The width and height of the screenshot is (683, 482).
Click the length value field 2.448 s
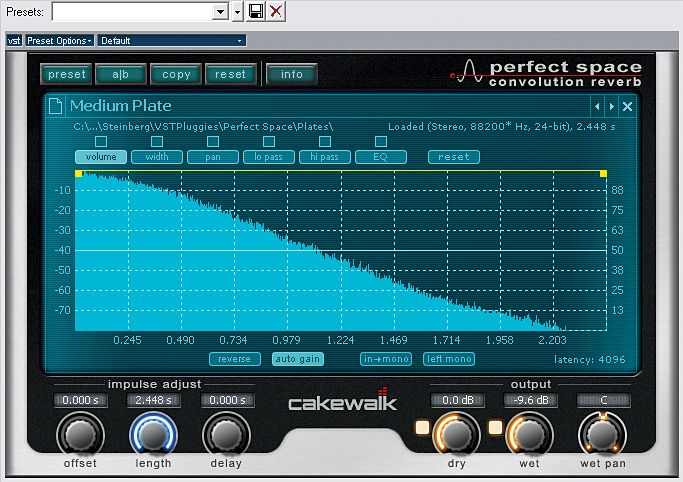pos(153,400)
